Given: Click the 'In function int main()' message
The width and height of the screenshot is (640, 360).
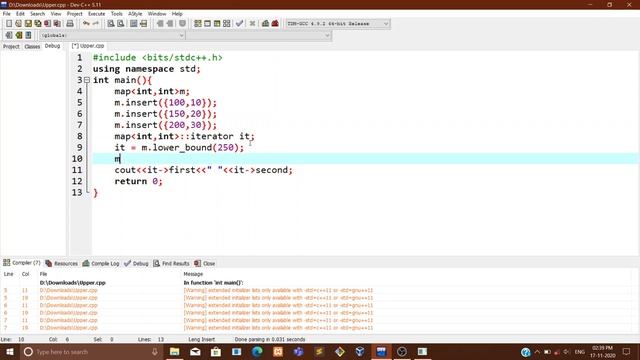Looking at the screenshot, I should coord(213,283).
